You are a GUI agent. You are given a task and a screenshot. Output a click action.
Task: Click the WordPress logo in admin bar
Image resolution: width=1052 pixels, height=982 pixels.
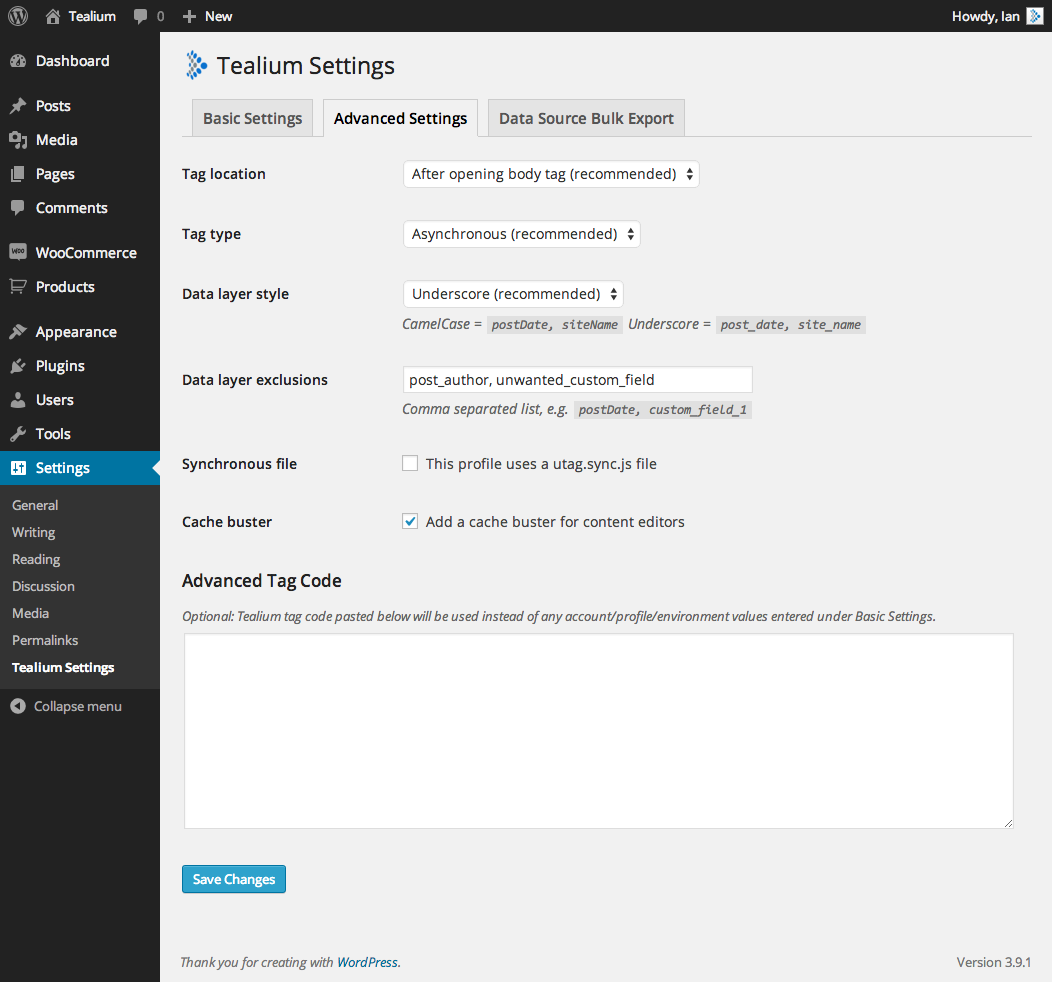click(17, 16)
